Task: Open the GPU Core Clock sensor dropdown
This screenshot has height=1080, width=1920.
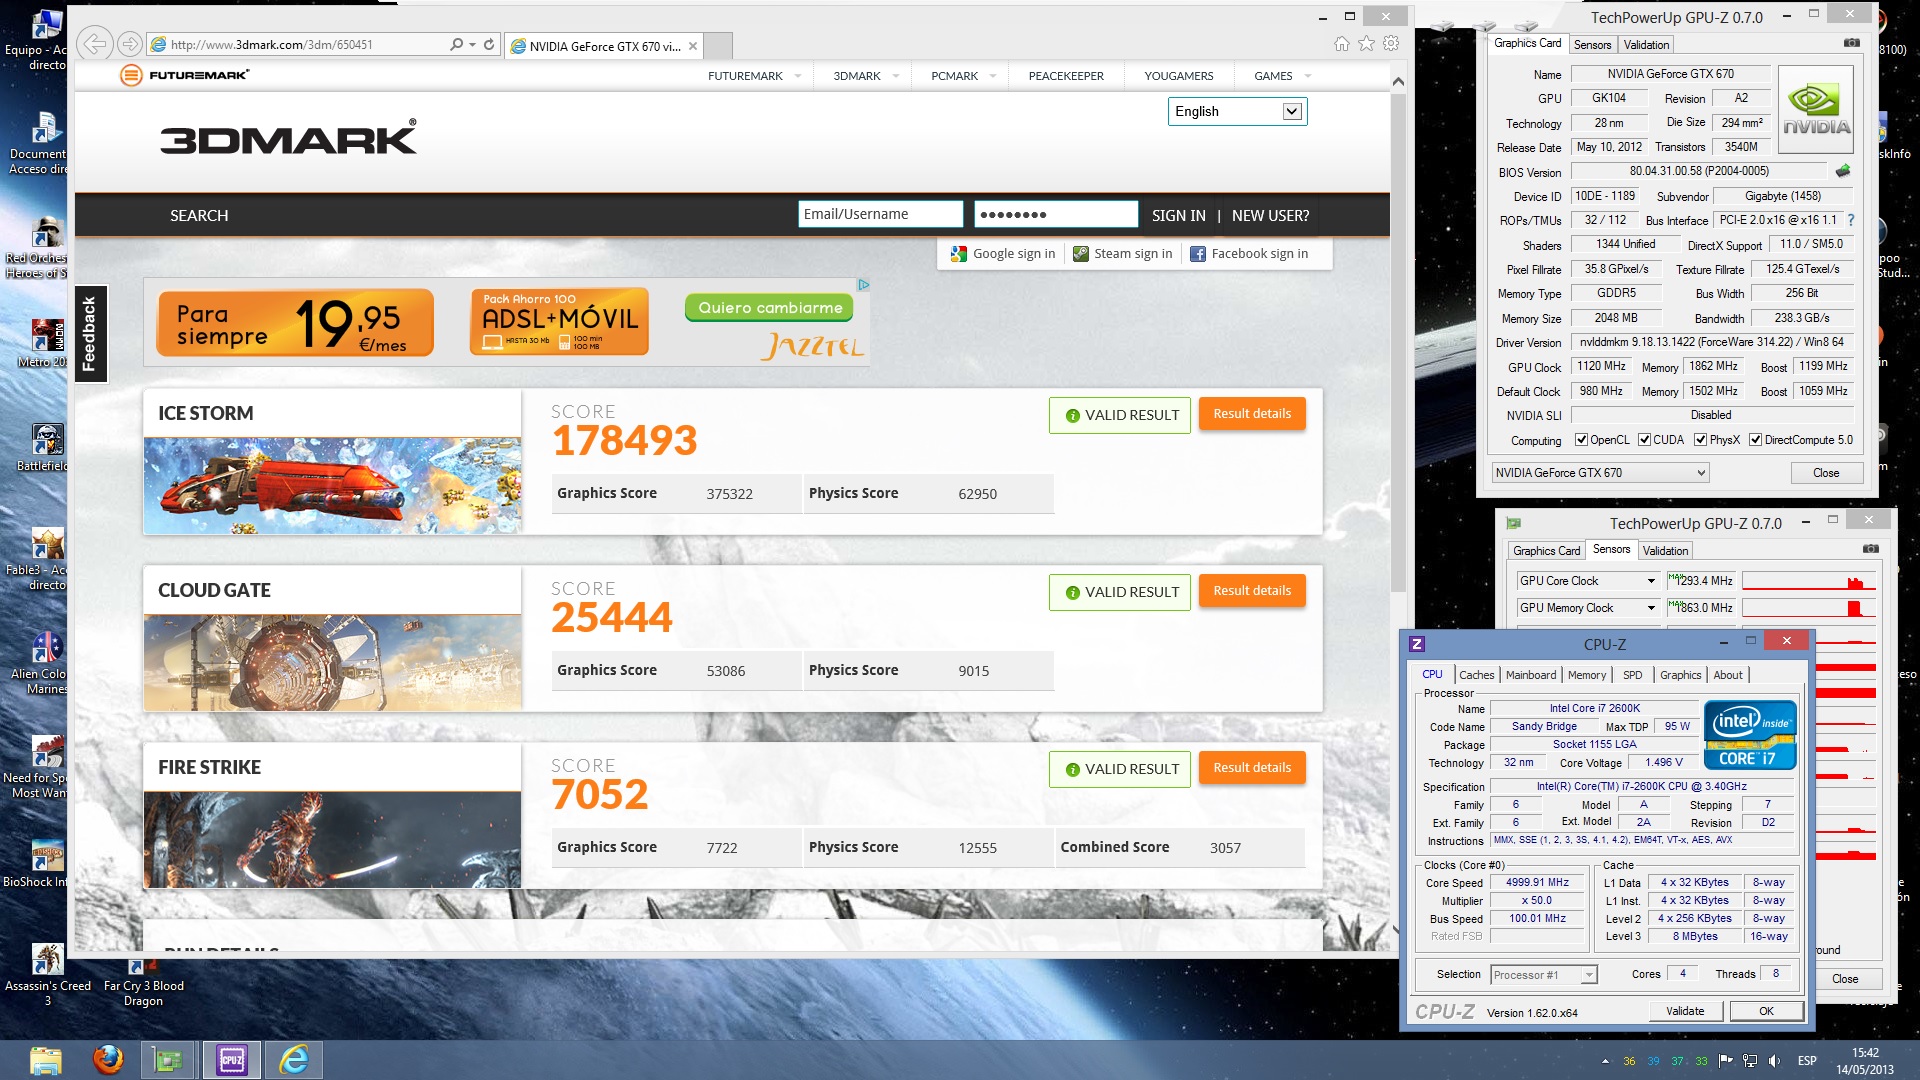Action: tap(1651, 581)
